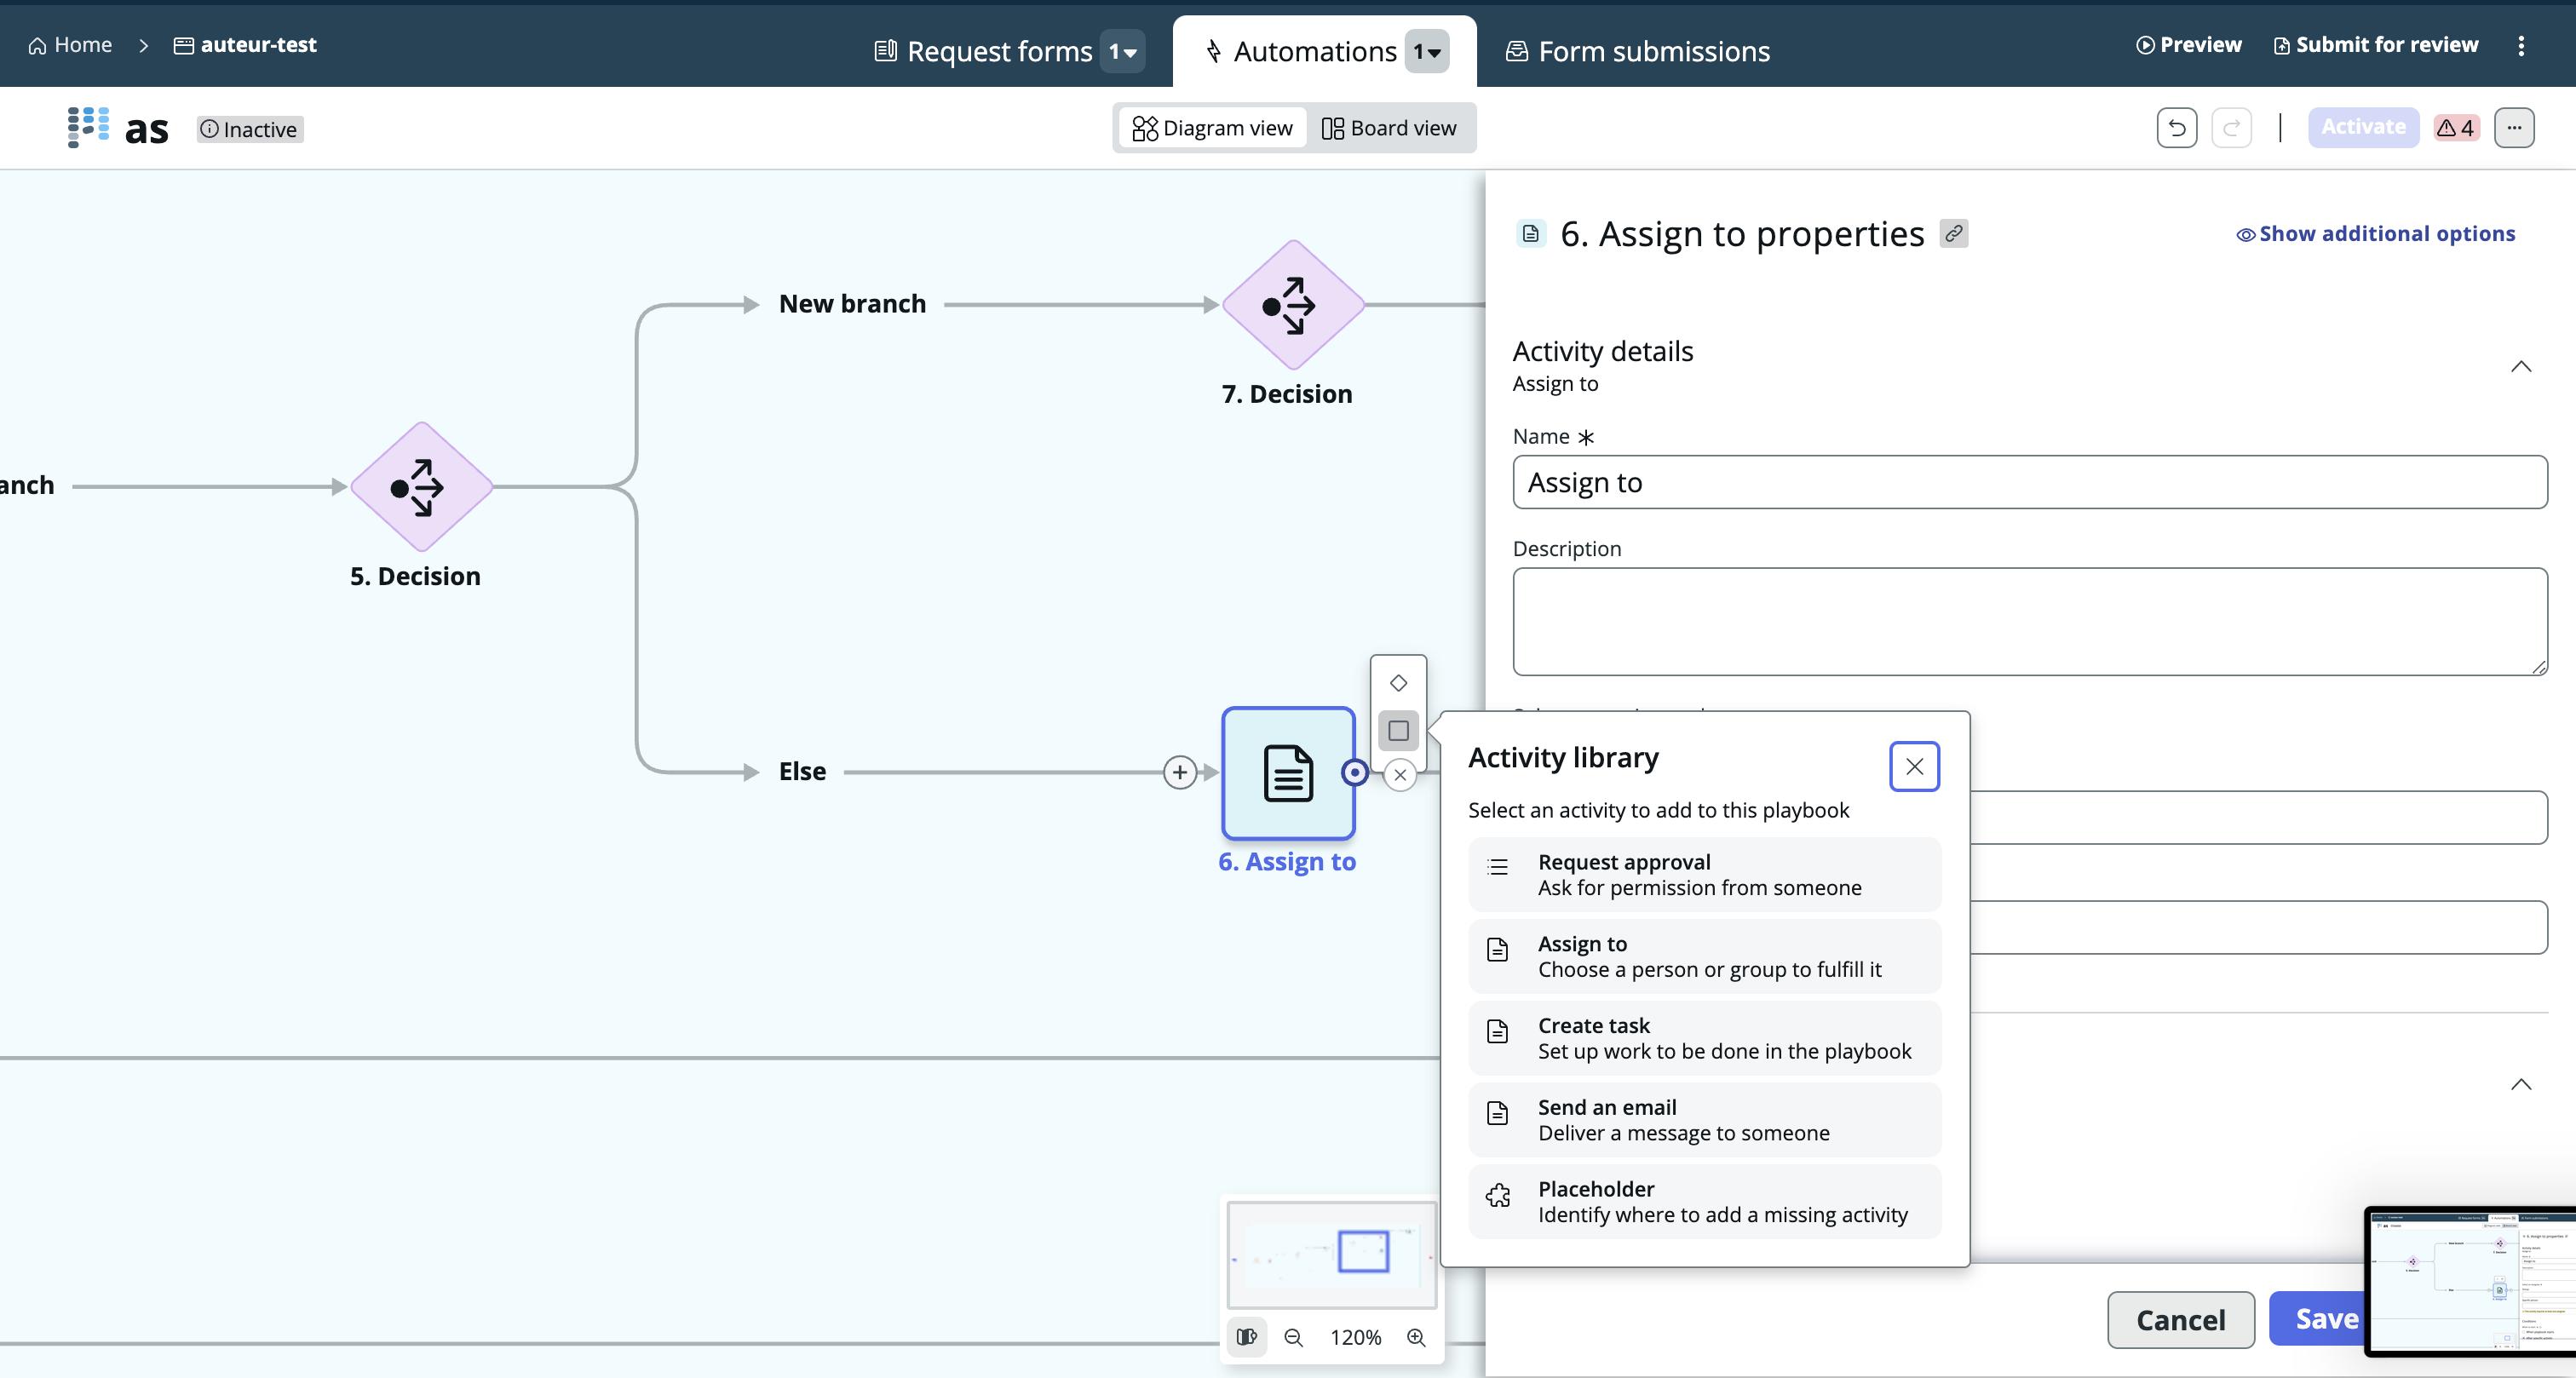Image resolution: width=2576 pixels, height=1378 pixels.
Task: Select the 7. Decision node
Action: pyautogui.click(x=1293, y=305)
